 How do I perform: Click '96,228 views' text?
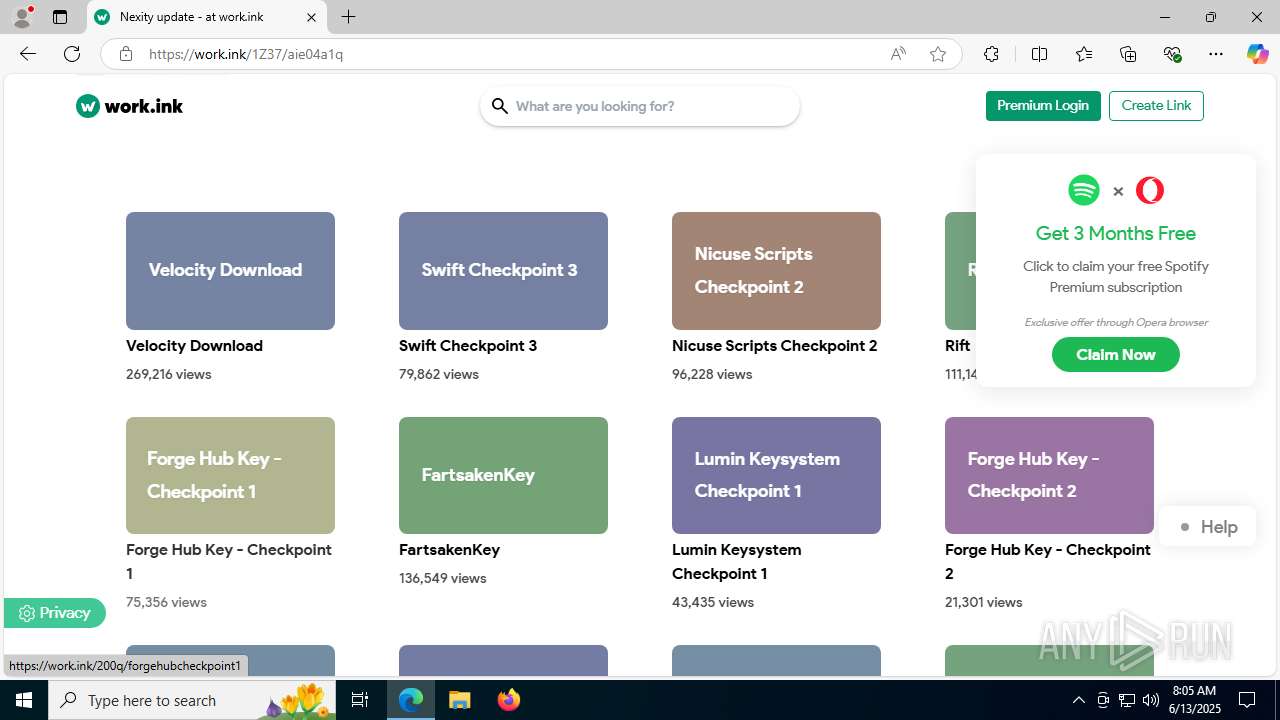point(712,374)
